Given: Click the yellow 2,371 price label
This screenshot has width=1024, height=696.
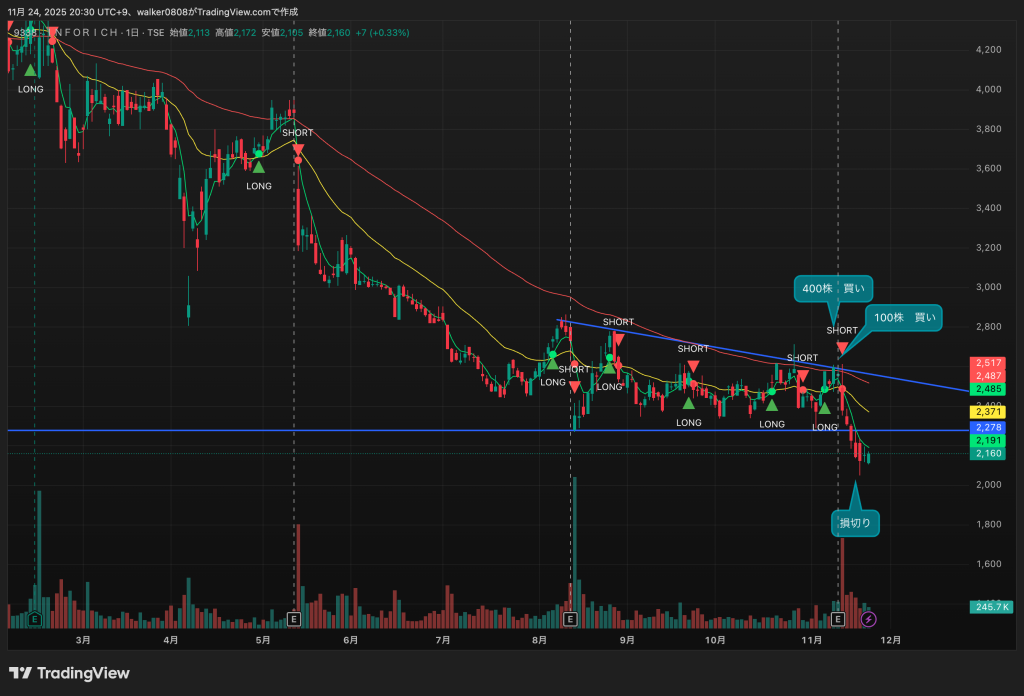Looking at the screenshot, I should tap(988, 412).
